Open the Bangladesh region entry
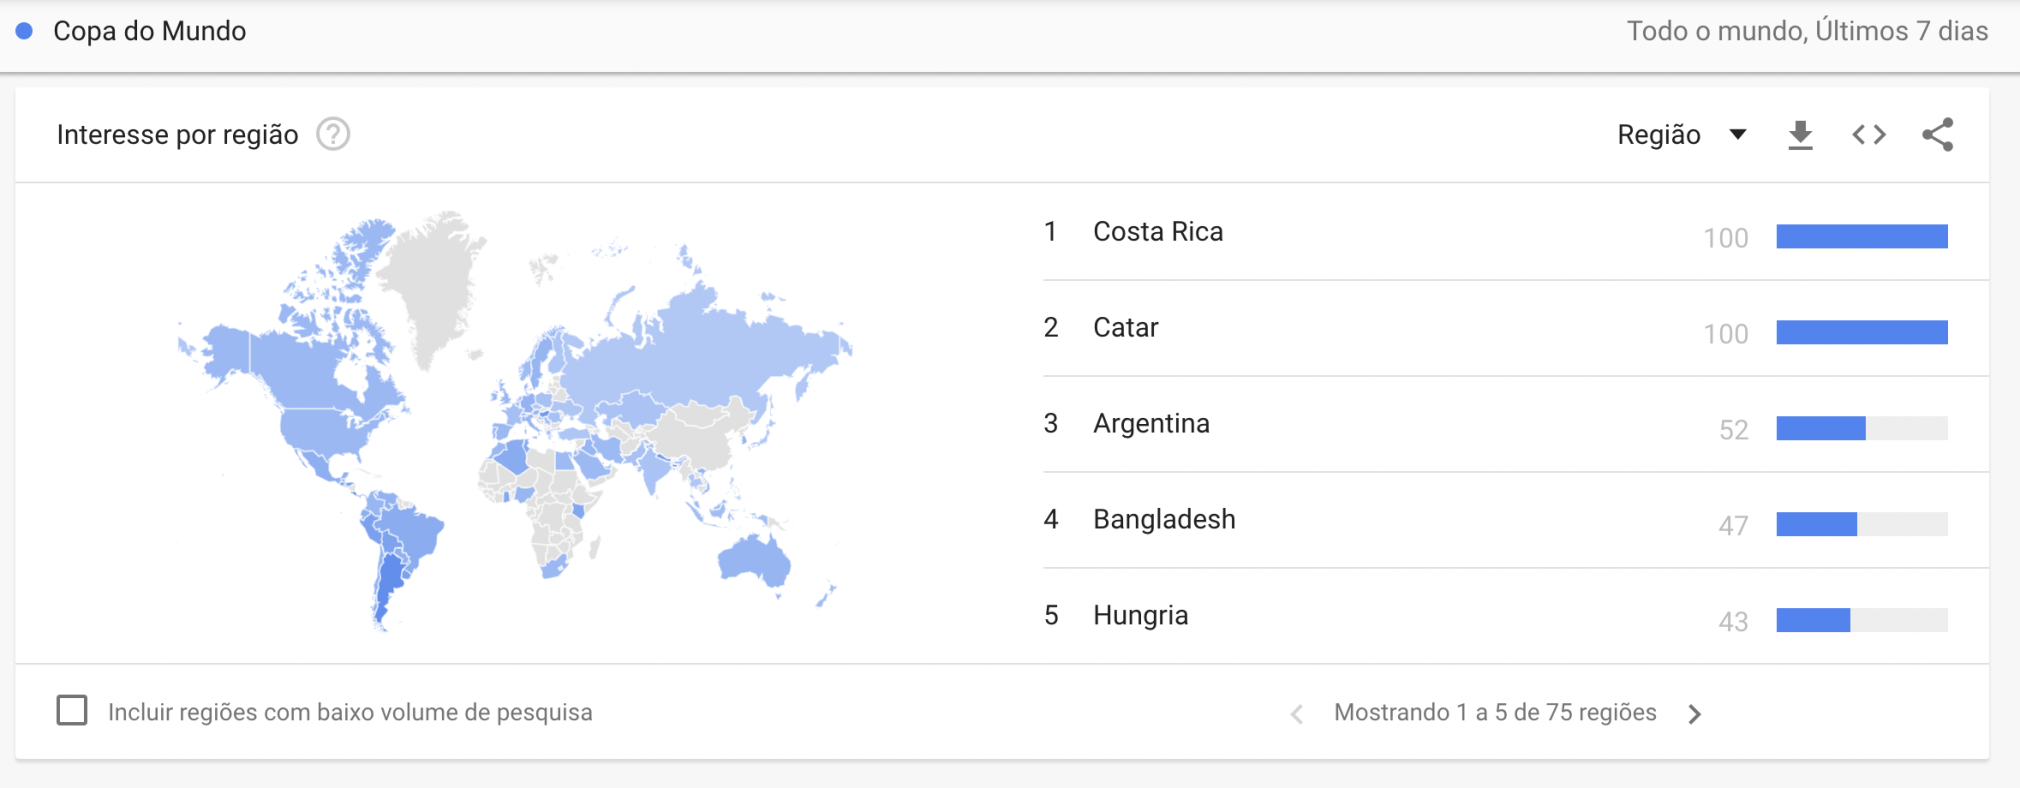The width and height of the screenshot is (2020, 788). point(1165,519)
